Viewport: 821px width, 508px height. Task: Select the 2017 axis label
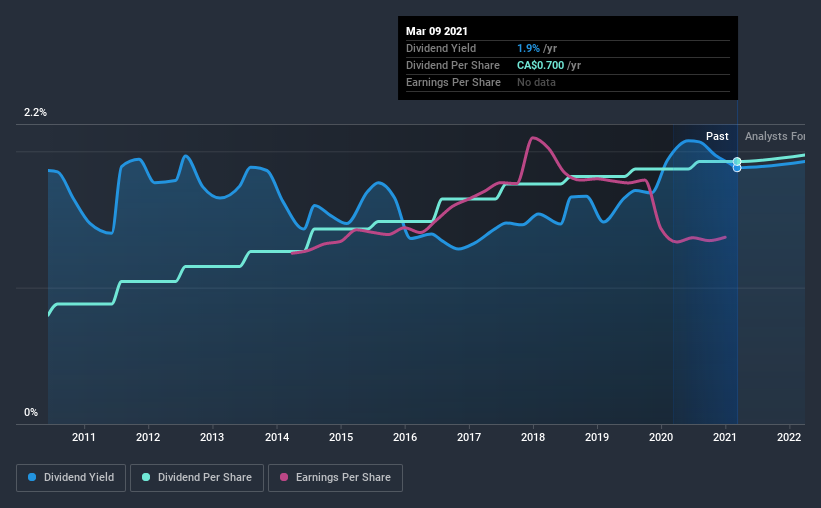coord(469,437)
